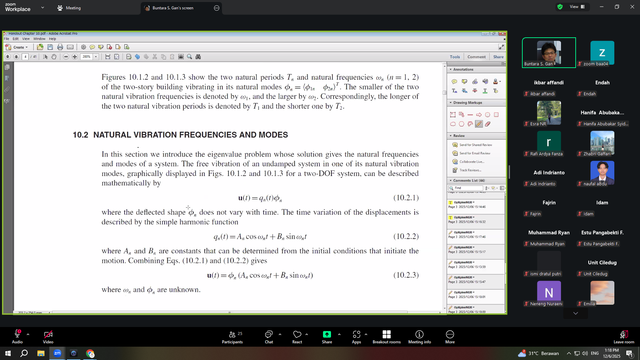Screen dimensions: 640x360
Task: Open the Share pane tab
Action: click(498, 57)
